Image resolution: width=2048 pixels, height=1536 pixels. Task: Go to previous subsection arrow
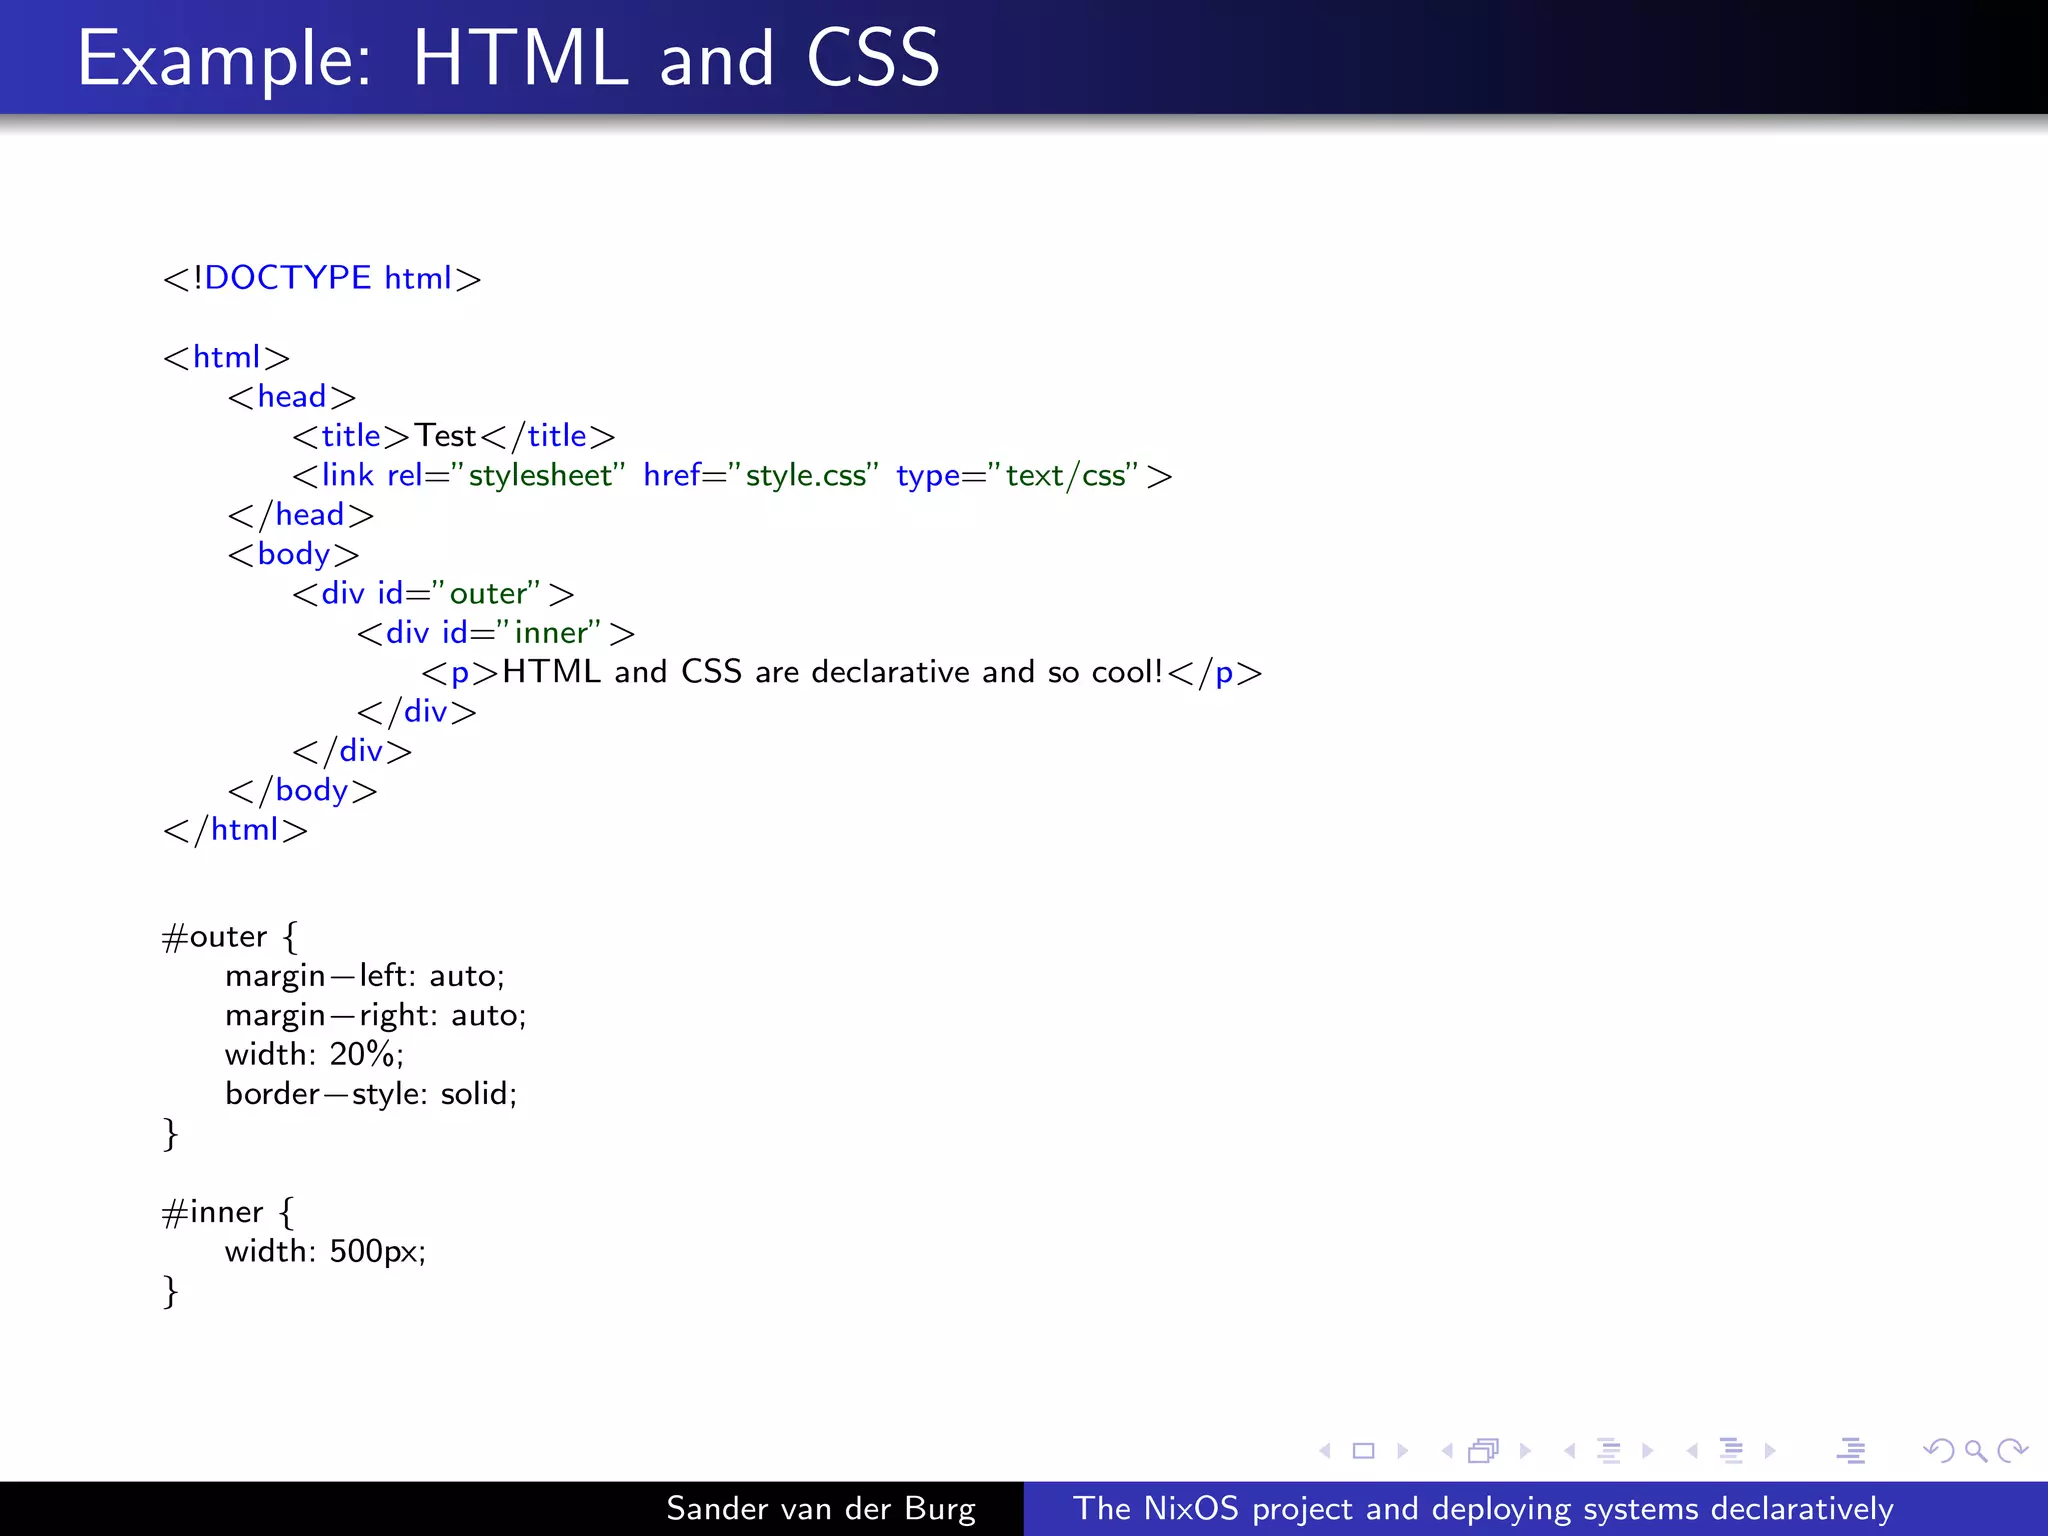pyautogui.click(x=1569, y=1451)
